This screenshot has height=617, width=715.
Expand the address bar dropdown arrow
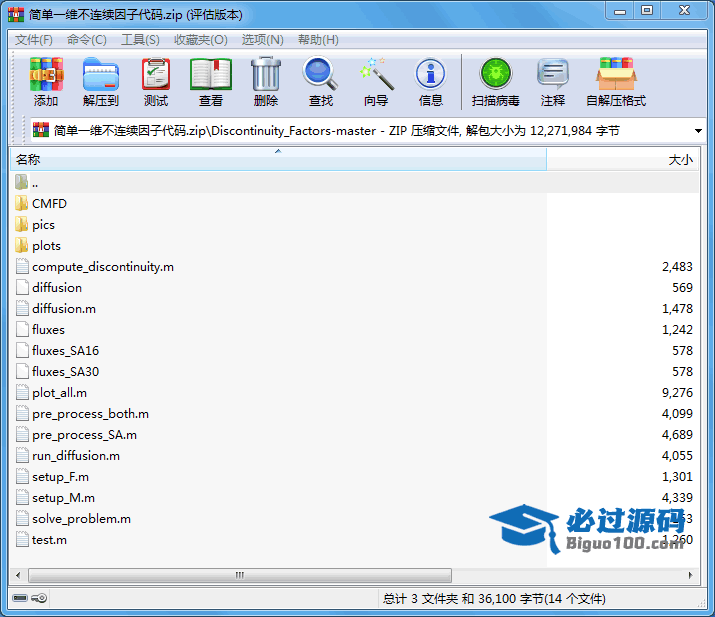click(x=698, y=131)
